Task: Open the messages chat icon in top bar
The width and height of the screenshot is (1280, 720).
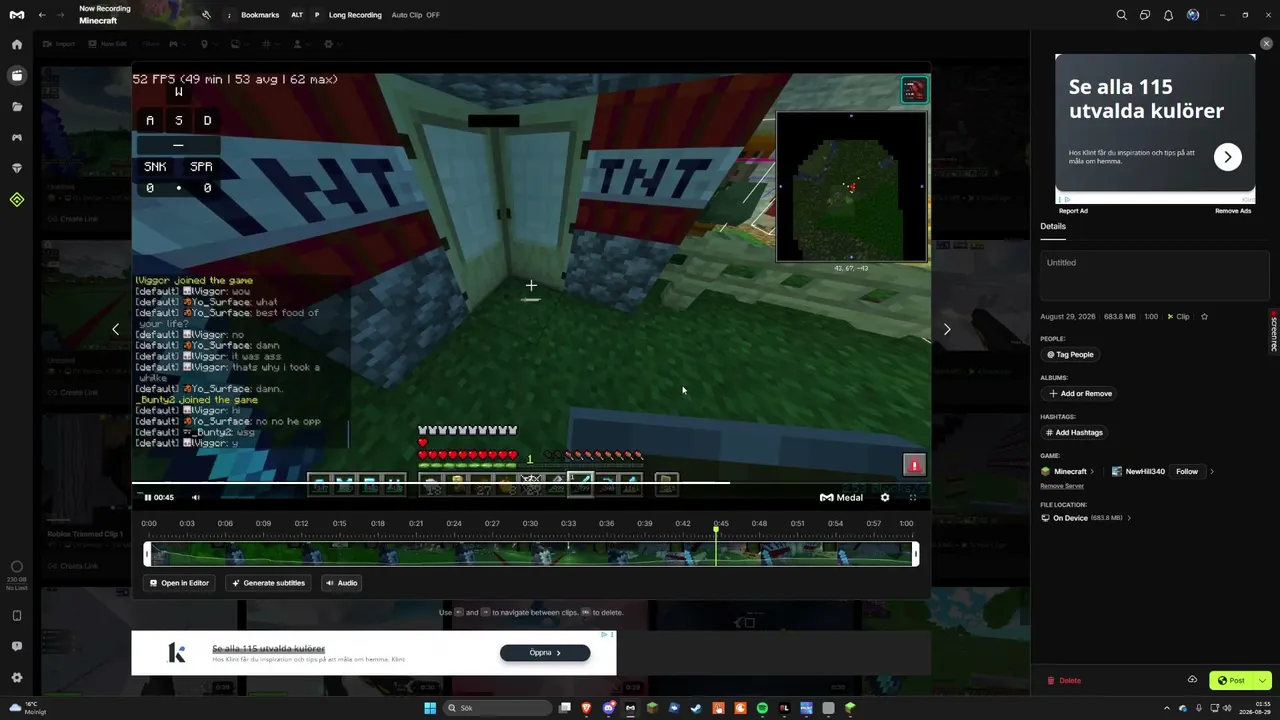Action: tap(1145, 15)
